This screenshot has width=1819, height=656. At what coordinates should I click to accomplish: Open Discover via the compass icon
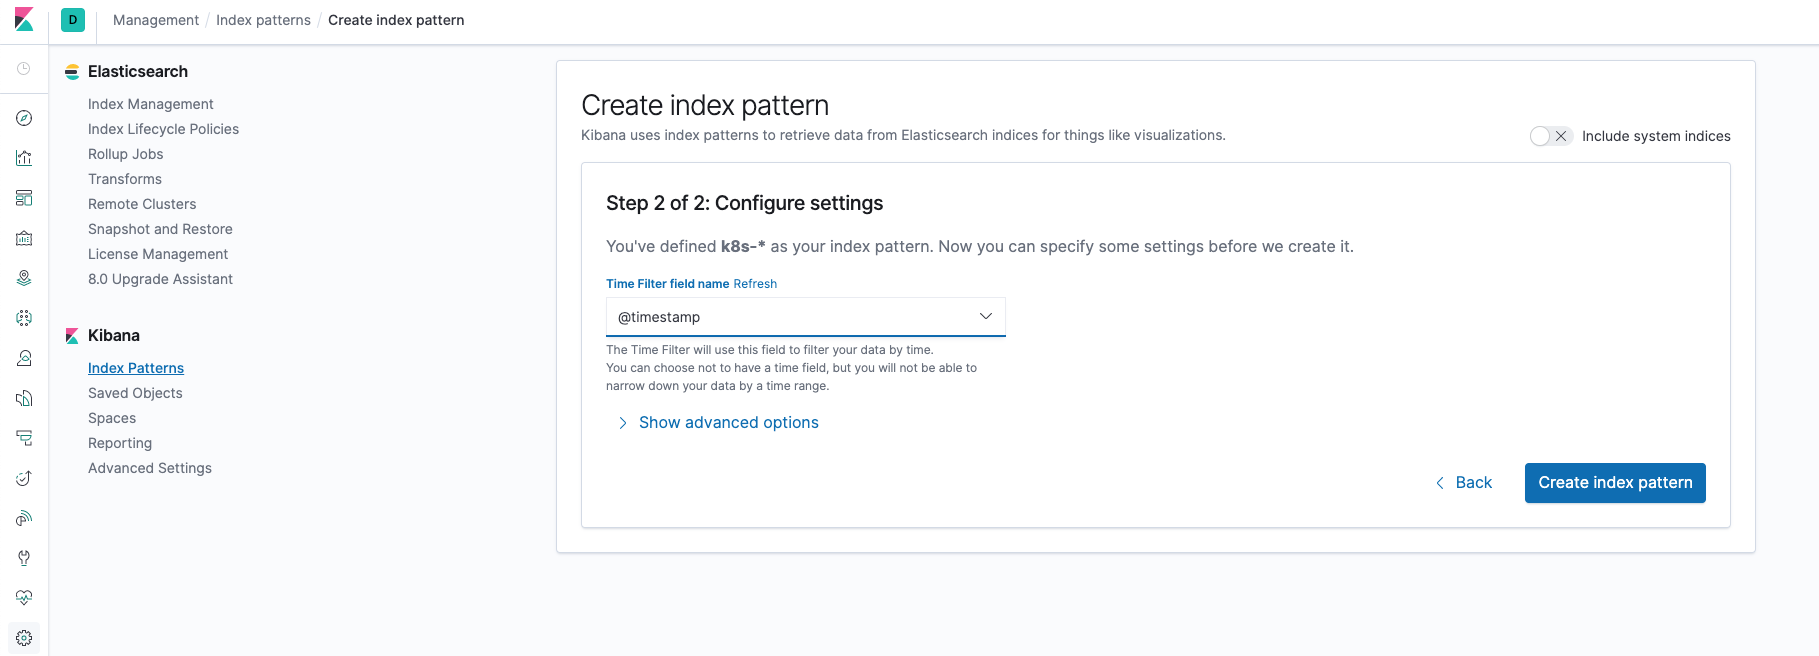24,118
